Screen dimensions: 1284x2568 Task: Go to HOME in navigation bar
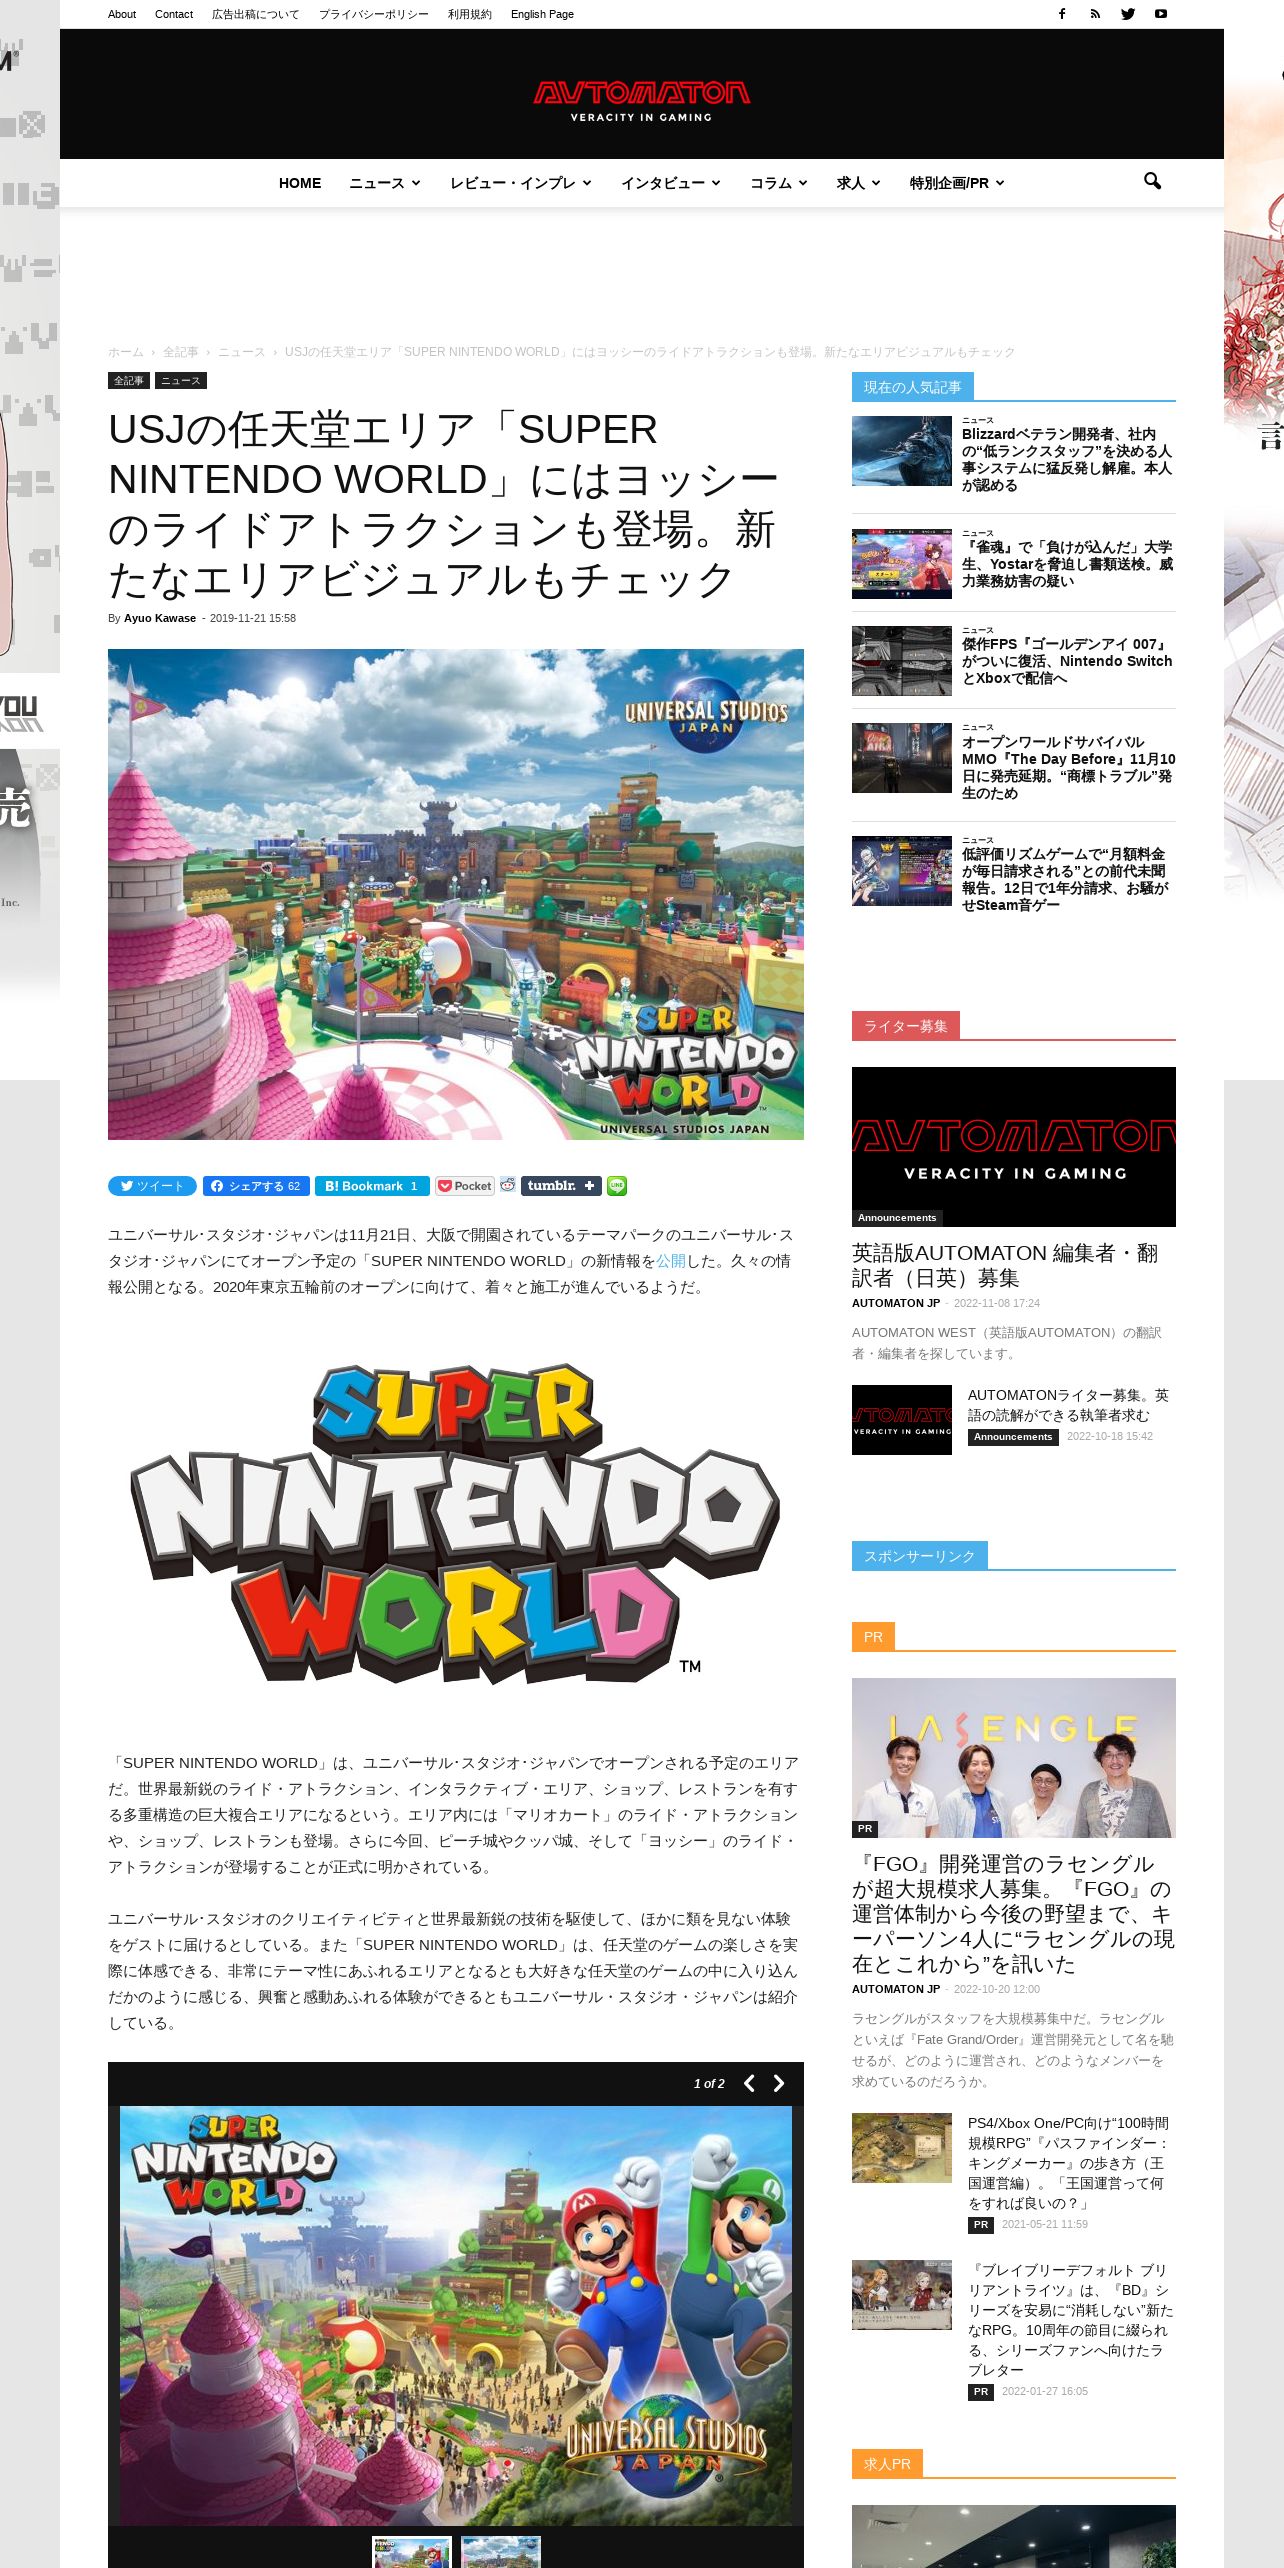coord(300,183)
